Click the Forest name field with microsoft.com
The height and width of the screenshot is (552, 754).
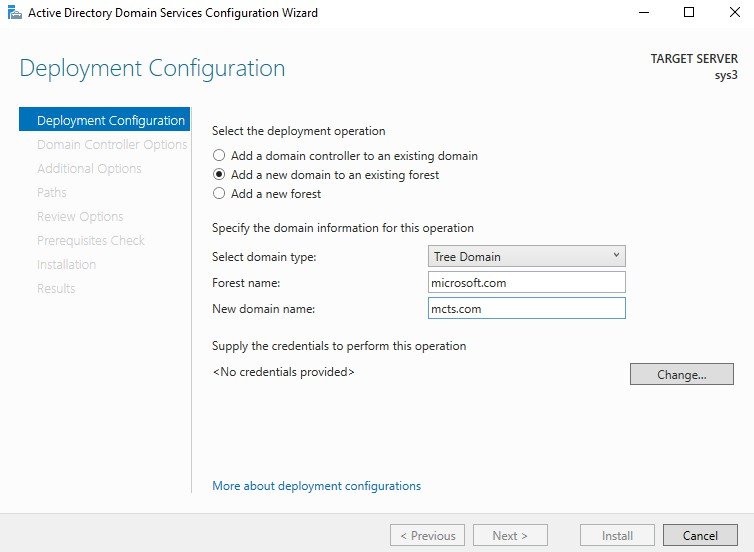(x=527, y=282)
